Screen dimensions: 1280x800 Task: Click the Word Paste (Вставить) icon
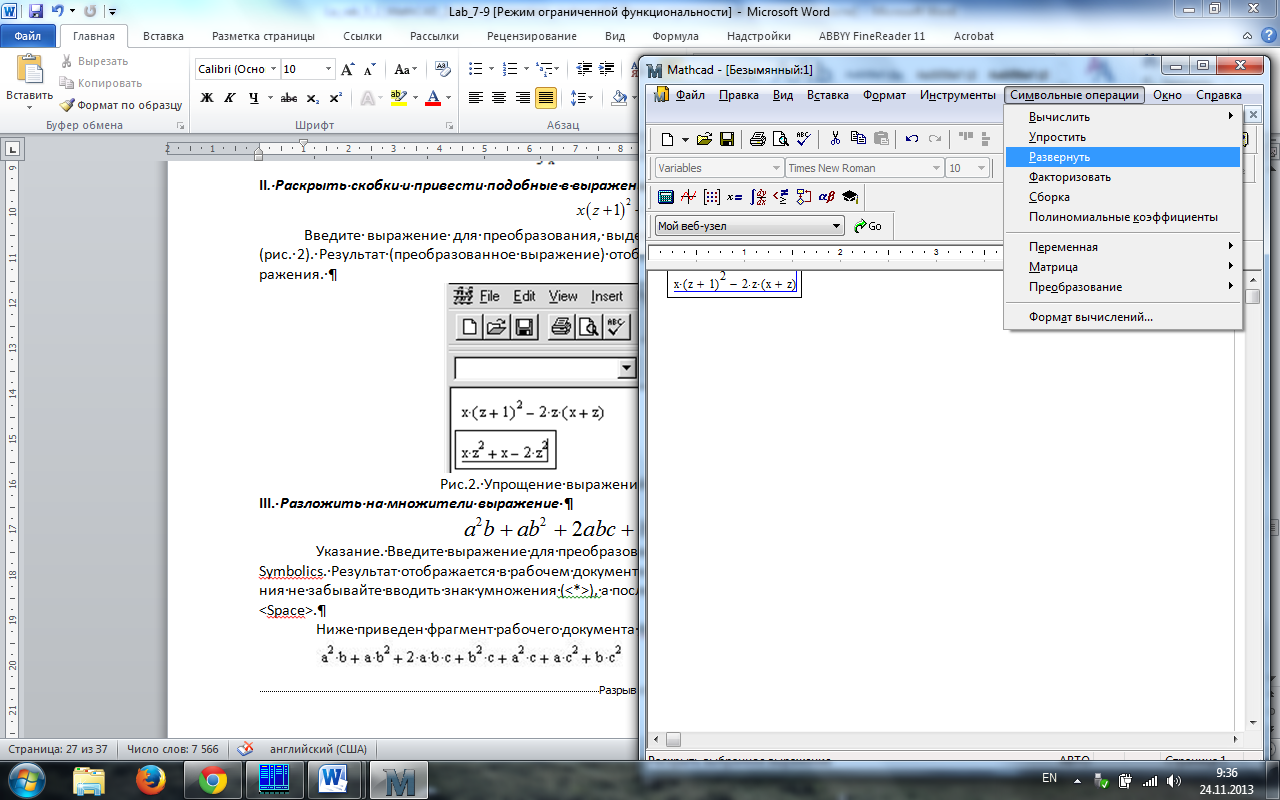click(x=30, y=69)
